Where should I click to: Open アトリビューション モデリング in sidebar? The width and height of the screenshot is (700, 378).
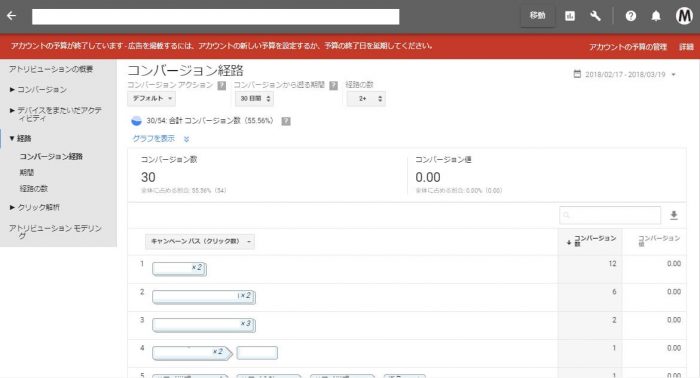click(55, 232)
